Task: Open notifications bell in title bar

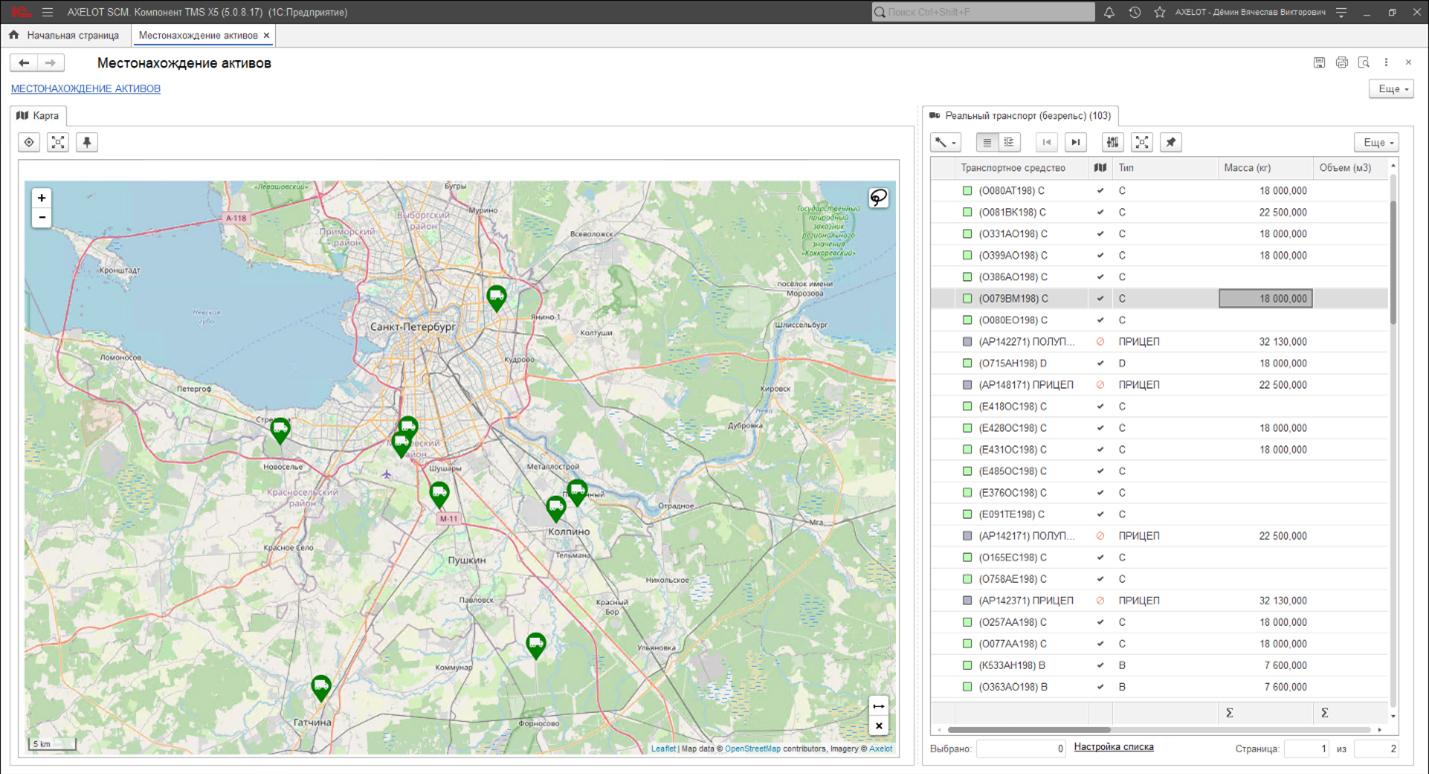Action: [x=1109, y=12]
